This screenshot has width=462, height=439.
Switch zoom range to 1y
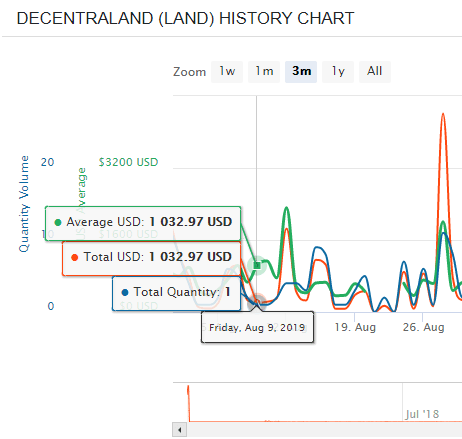click(x=338, y=72)
